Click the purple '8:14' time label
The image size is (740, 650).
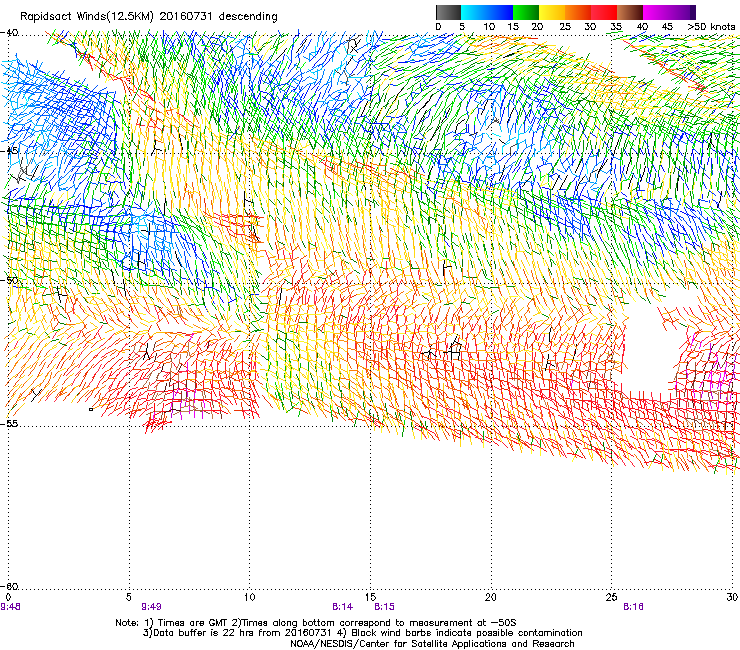(342, 607)
